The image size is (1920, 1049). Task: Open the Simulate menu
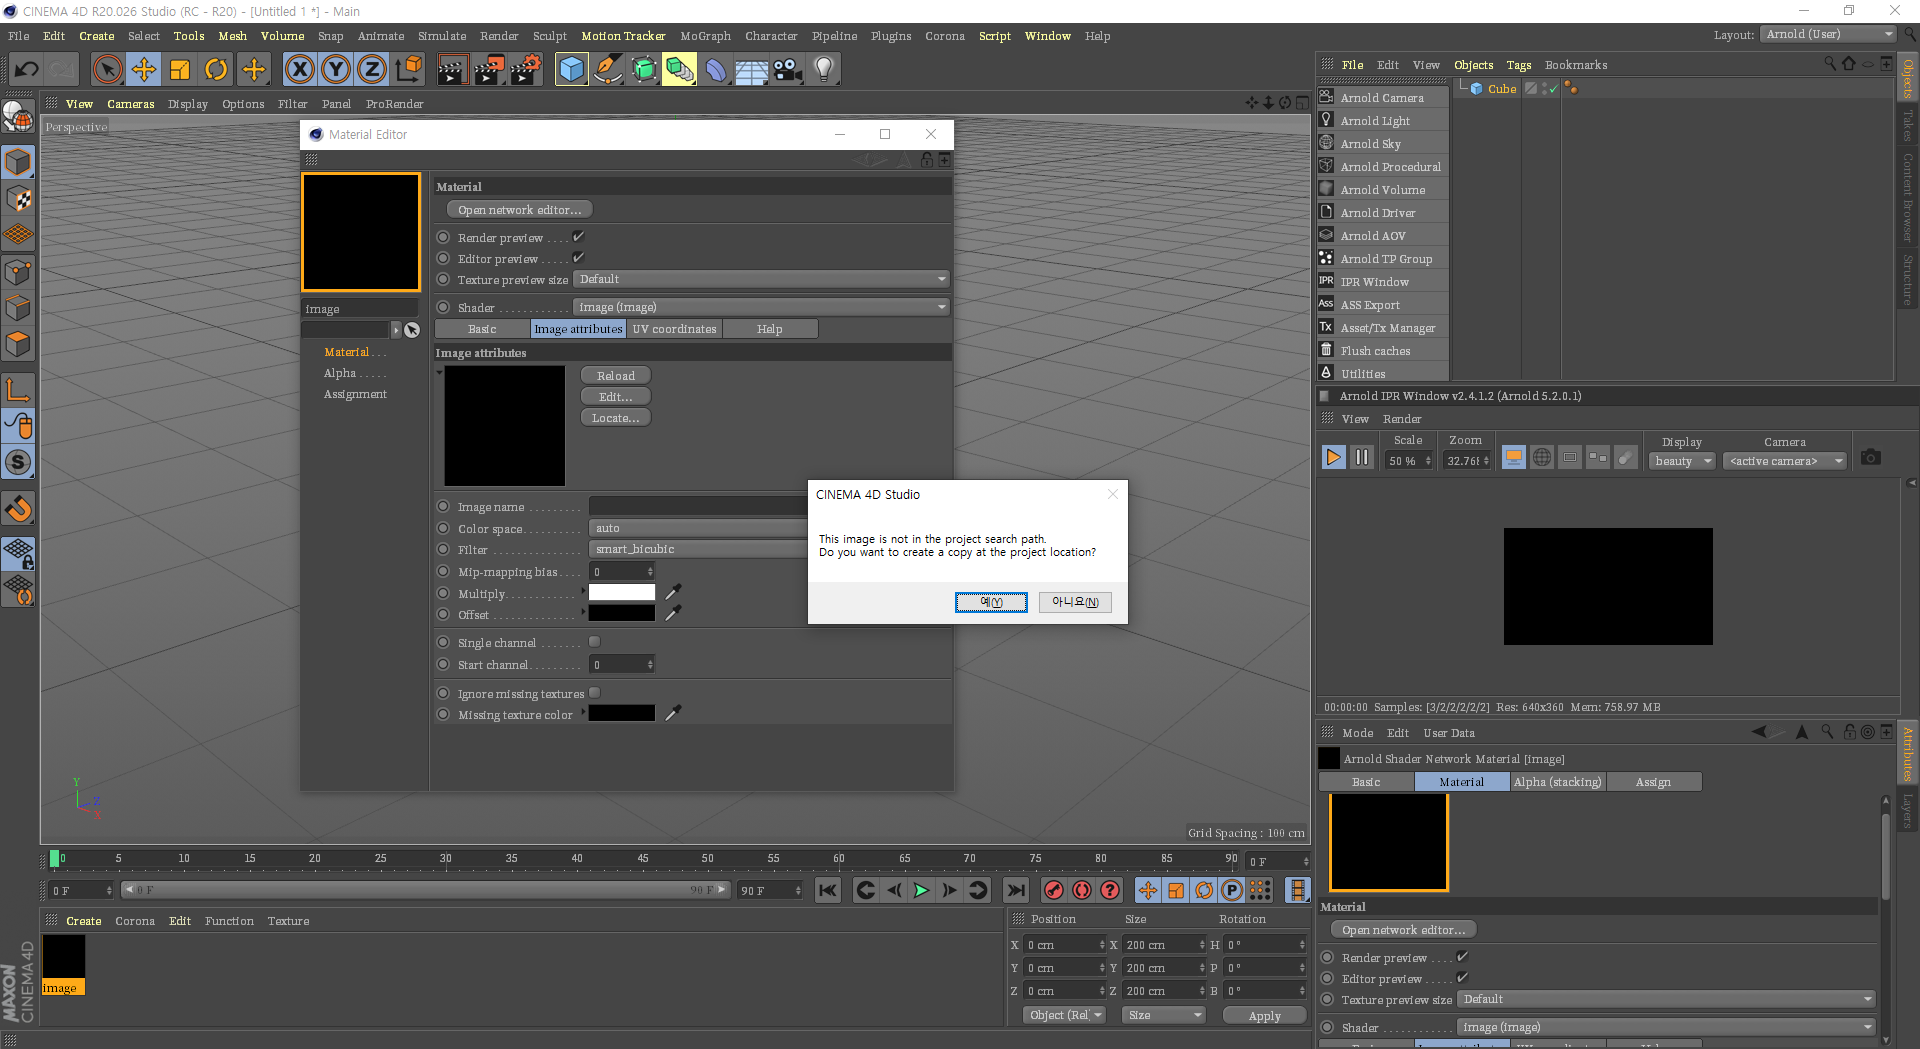(442, 36)
